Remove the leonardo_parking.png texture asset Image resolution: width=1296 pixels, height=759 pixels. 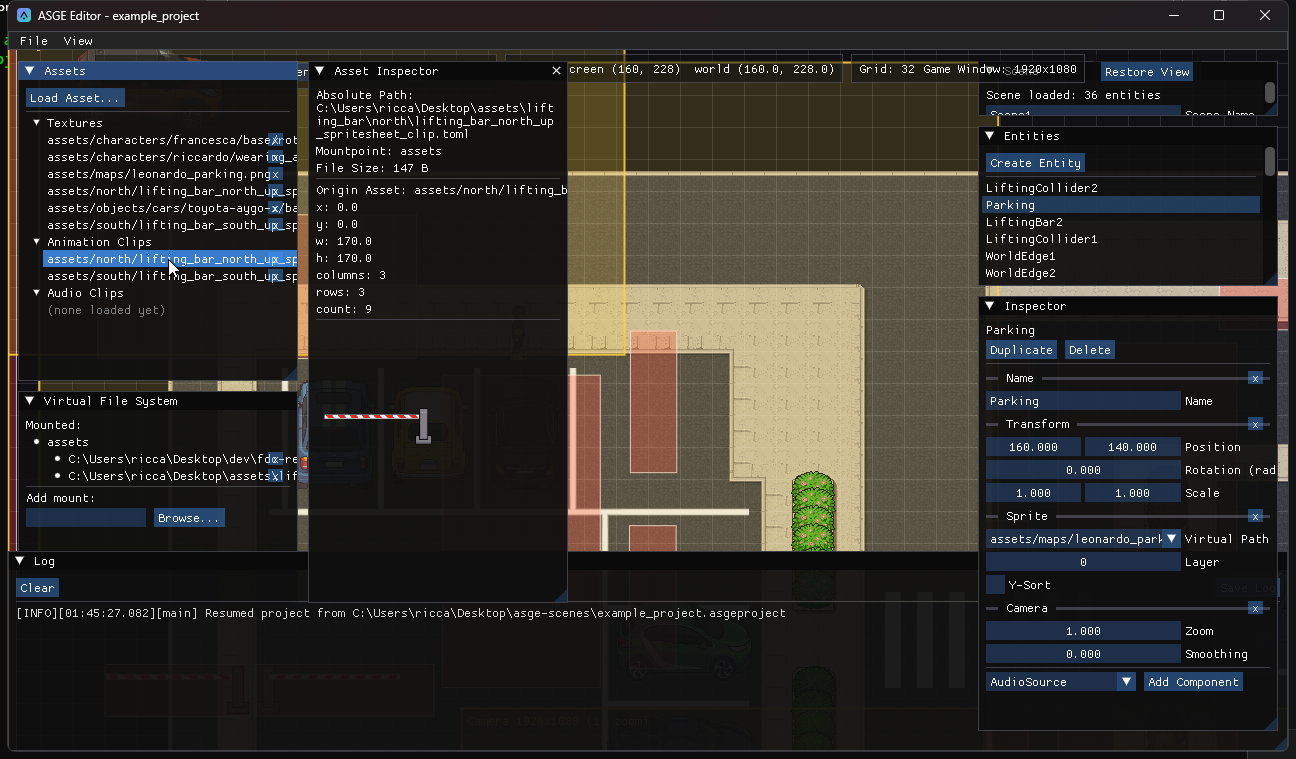(x=275, y=174)
